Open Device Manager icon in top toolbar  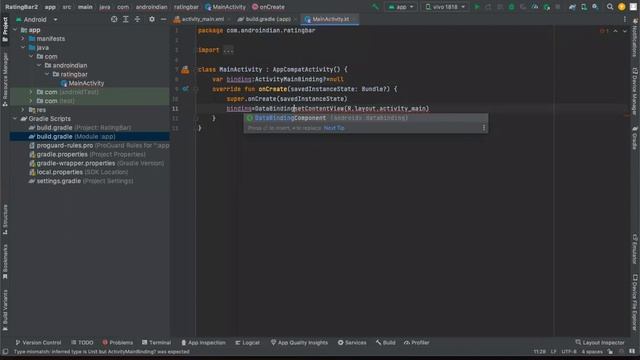coord(584,7)
